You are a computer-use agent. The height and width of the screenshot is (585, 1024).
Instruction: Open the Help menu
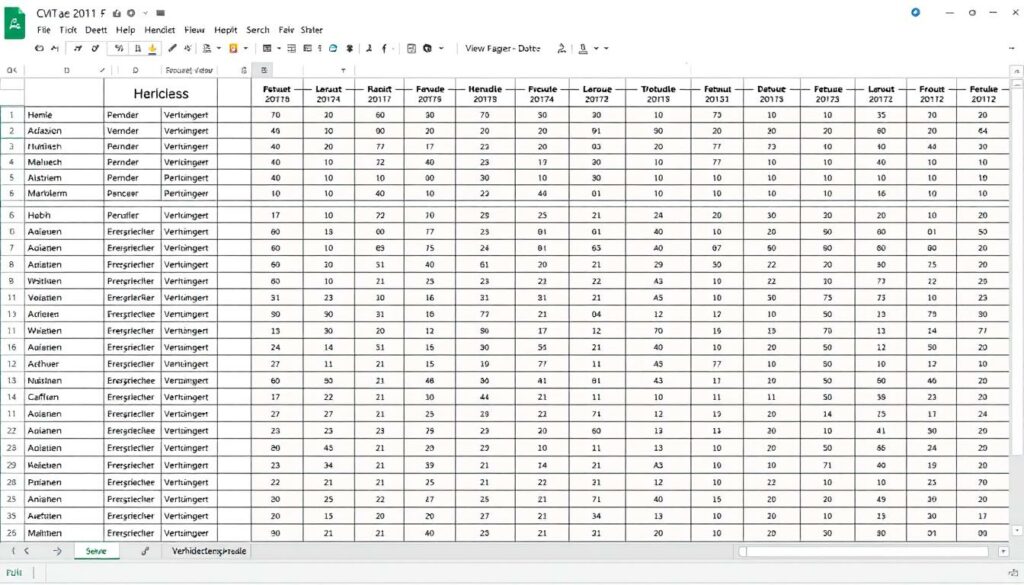[x=125, y=30]
